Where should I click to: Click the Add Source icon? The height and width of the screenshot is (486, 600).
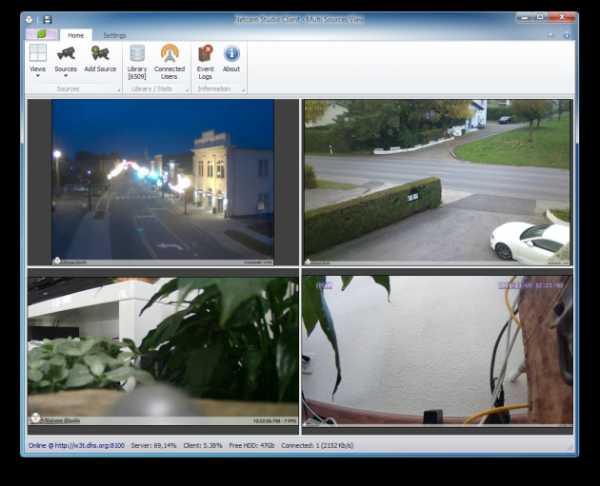(x=100, y=54)
